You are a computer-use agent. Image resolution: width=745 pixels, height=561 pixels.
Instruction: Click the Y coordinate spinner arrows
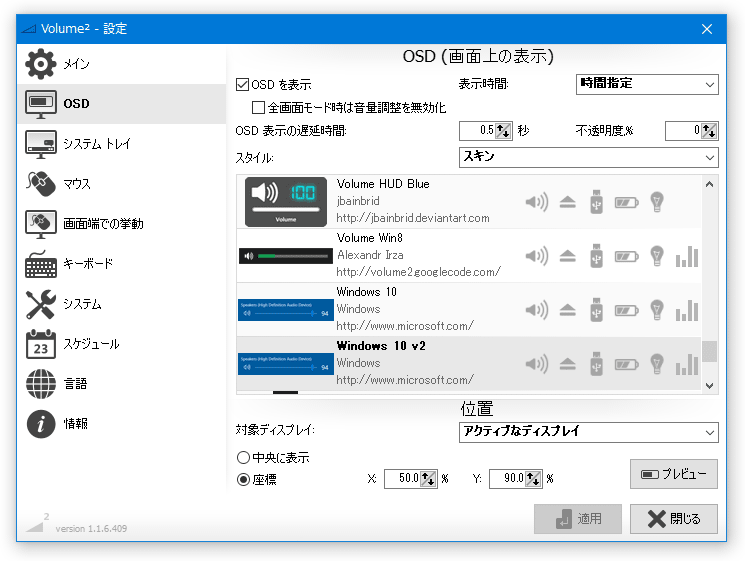point(533,478)
